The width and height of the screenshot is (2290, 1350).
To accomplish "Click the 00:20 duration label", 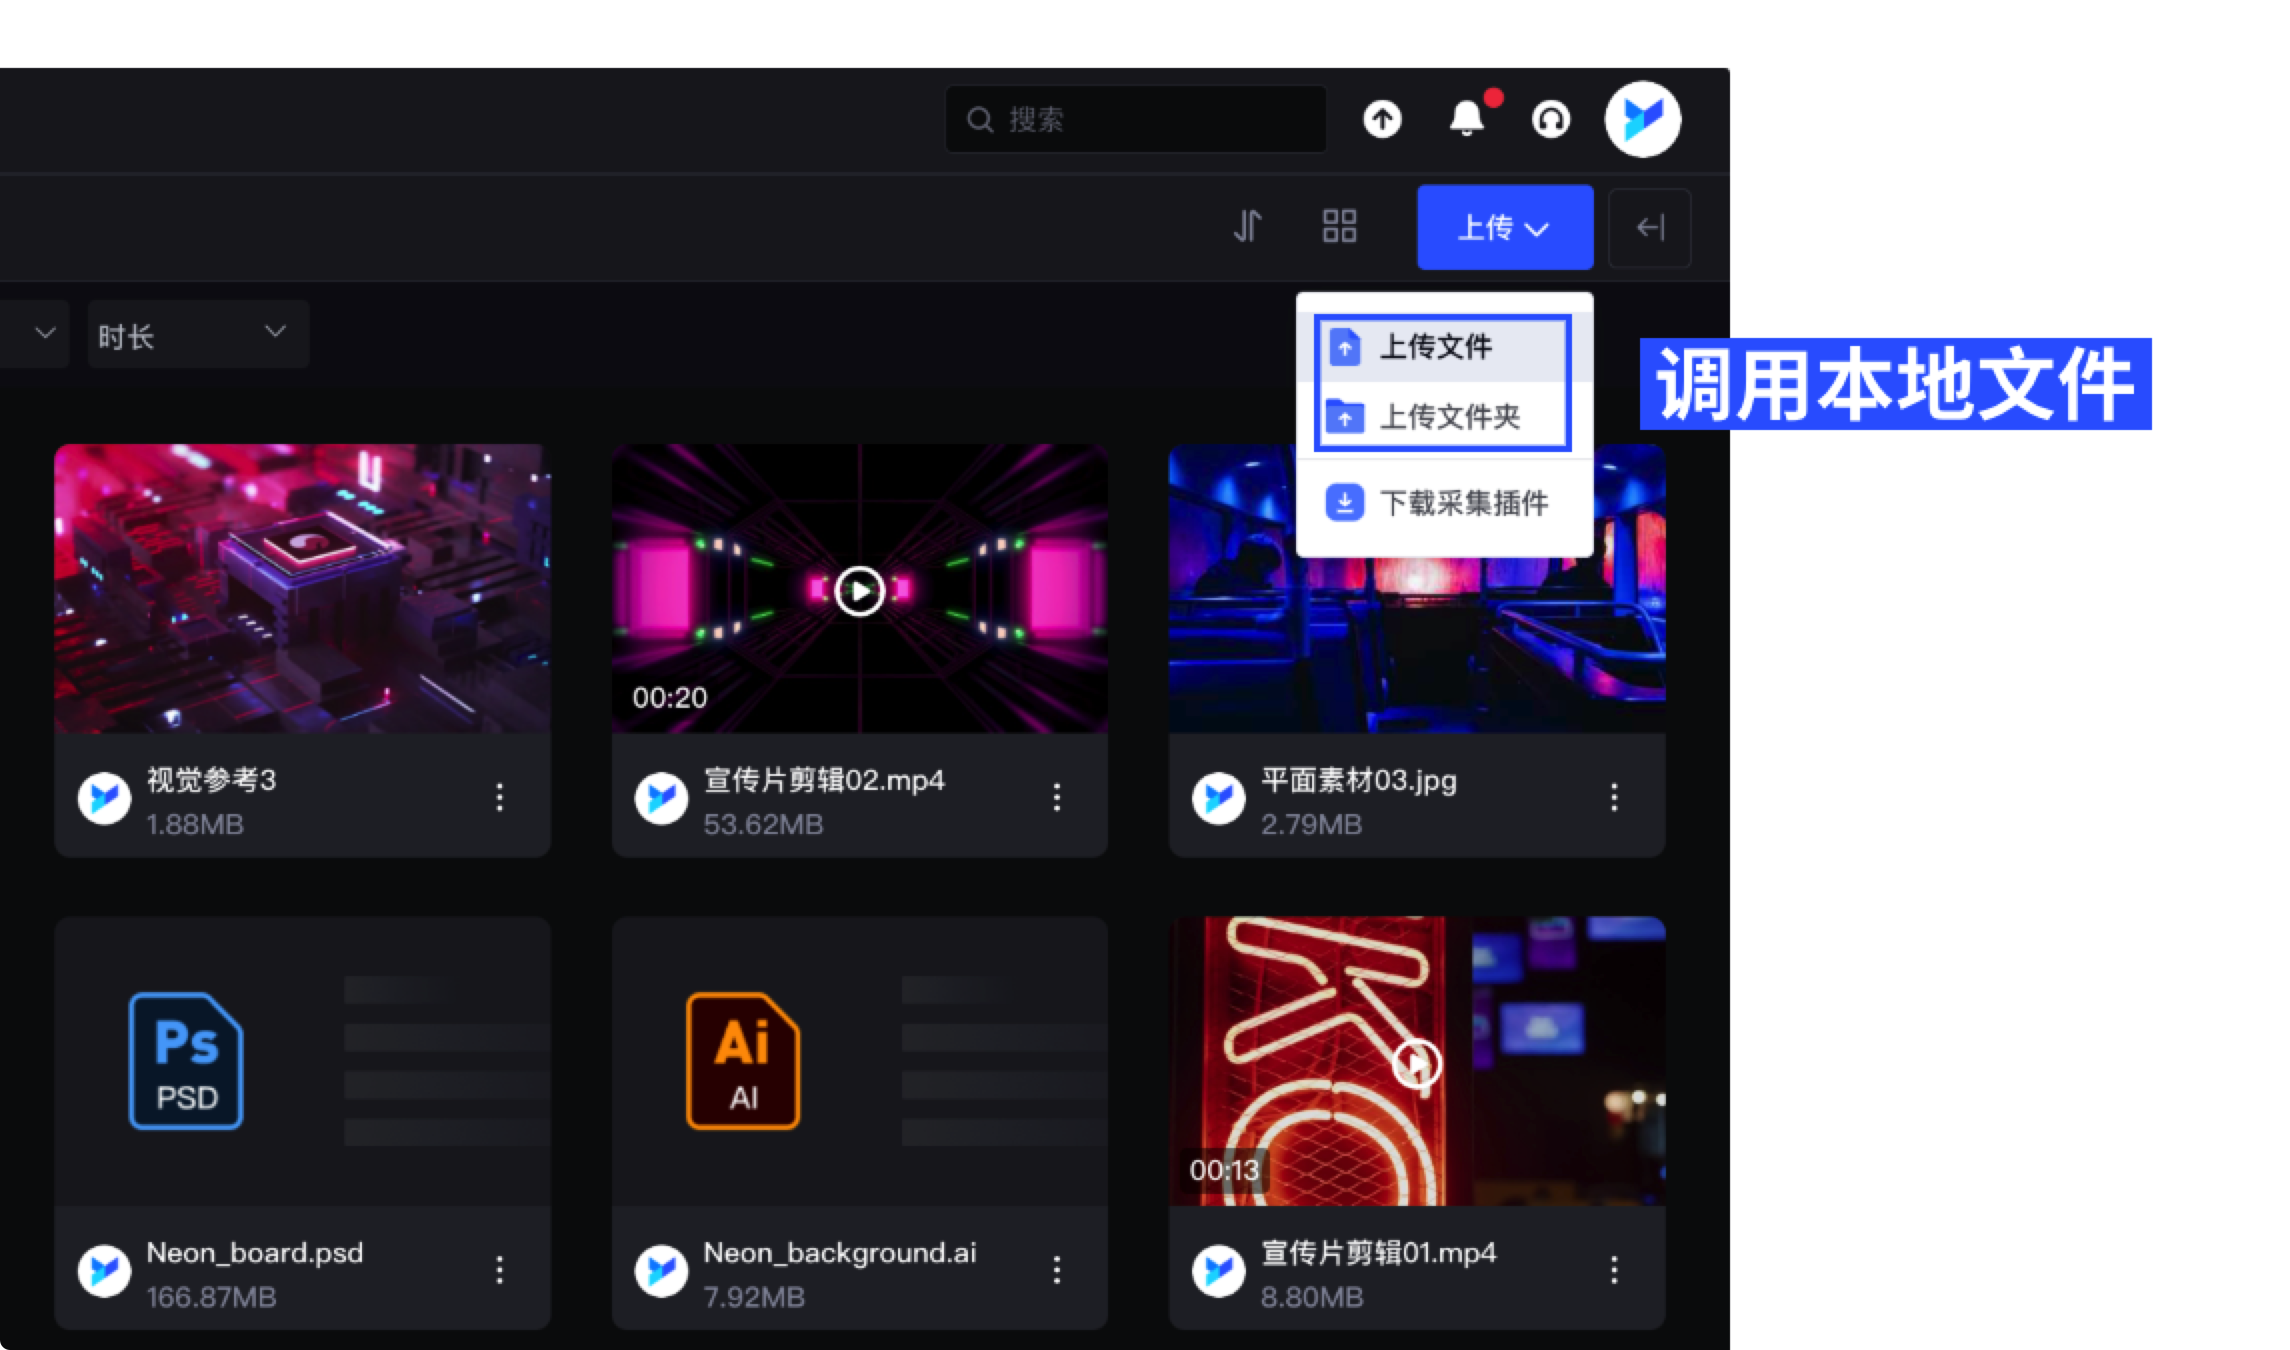I will [x=669, y=697].
